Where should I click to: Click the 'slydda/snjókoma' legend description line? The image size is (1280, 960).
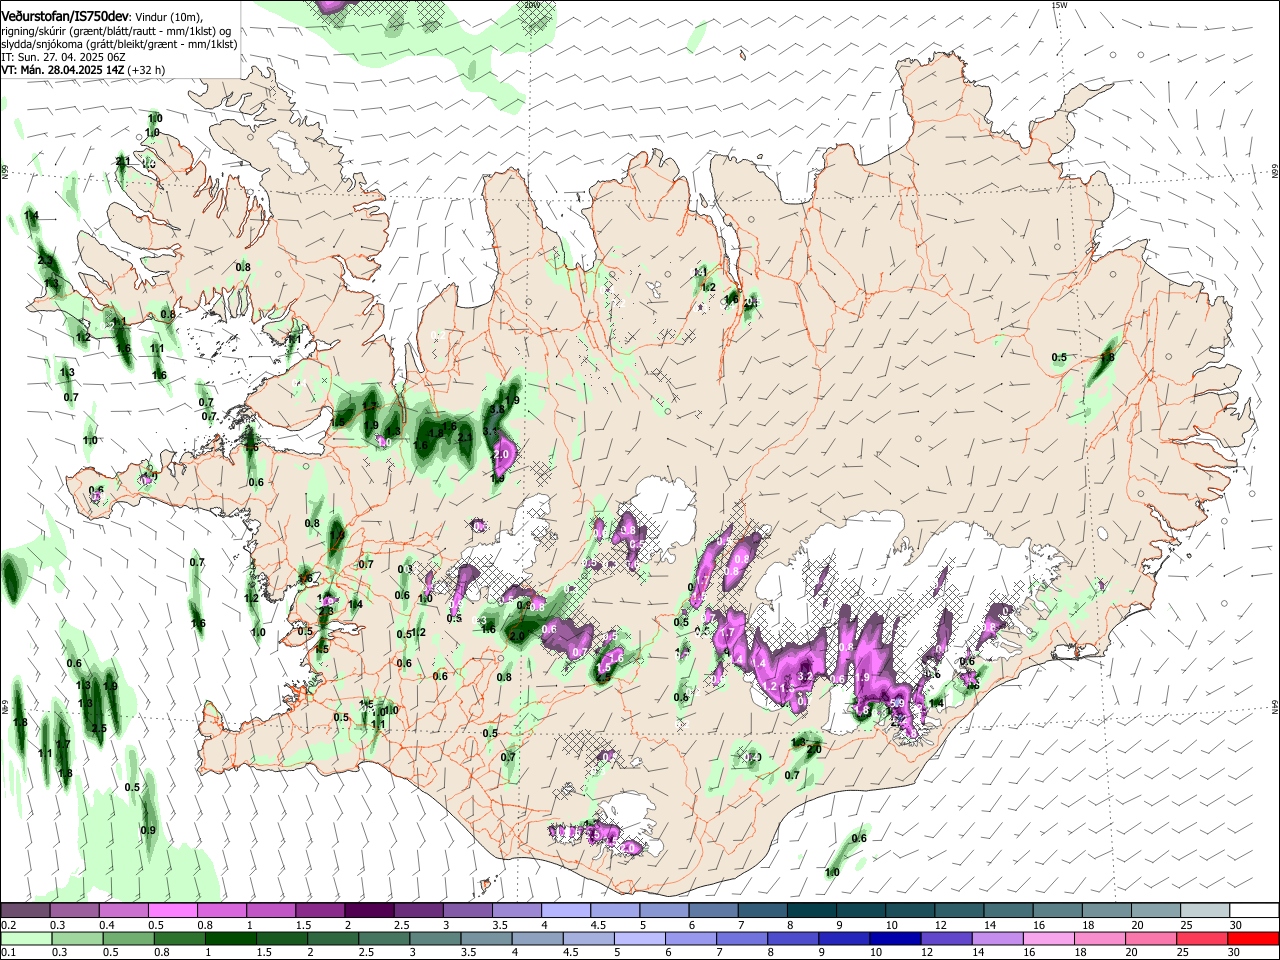click(x=119, y=44)
